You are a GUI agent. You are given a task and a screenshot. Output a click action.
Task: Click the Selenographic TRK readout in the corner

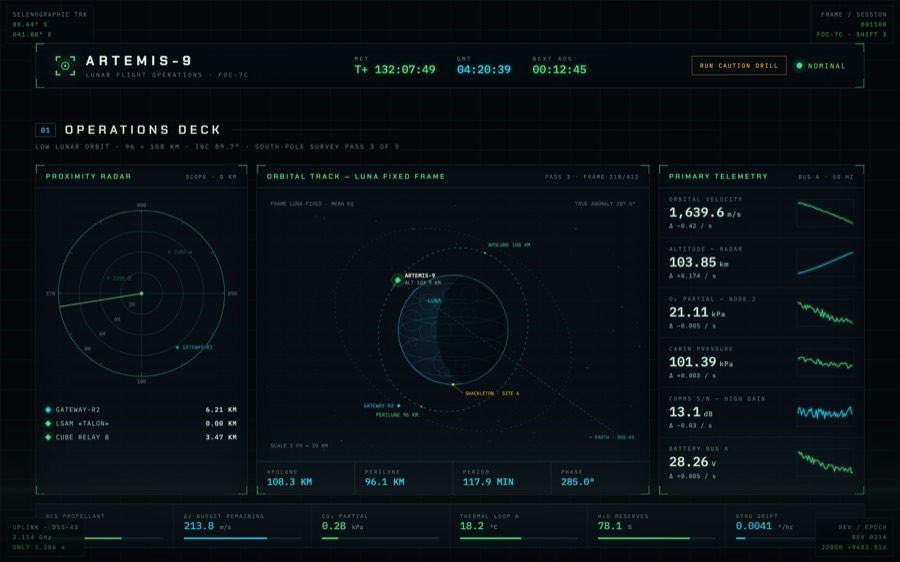pyautogui.click(x=50, y=24)
